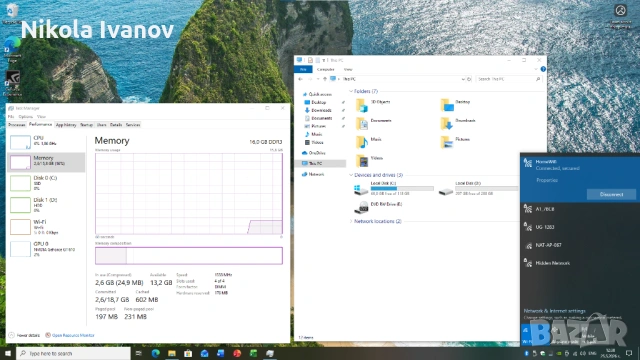640x360 pixels.
Task: Switch to the Details tab
Action: 116,125
